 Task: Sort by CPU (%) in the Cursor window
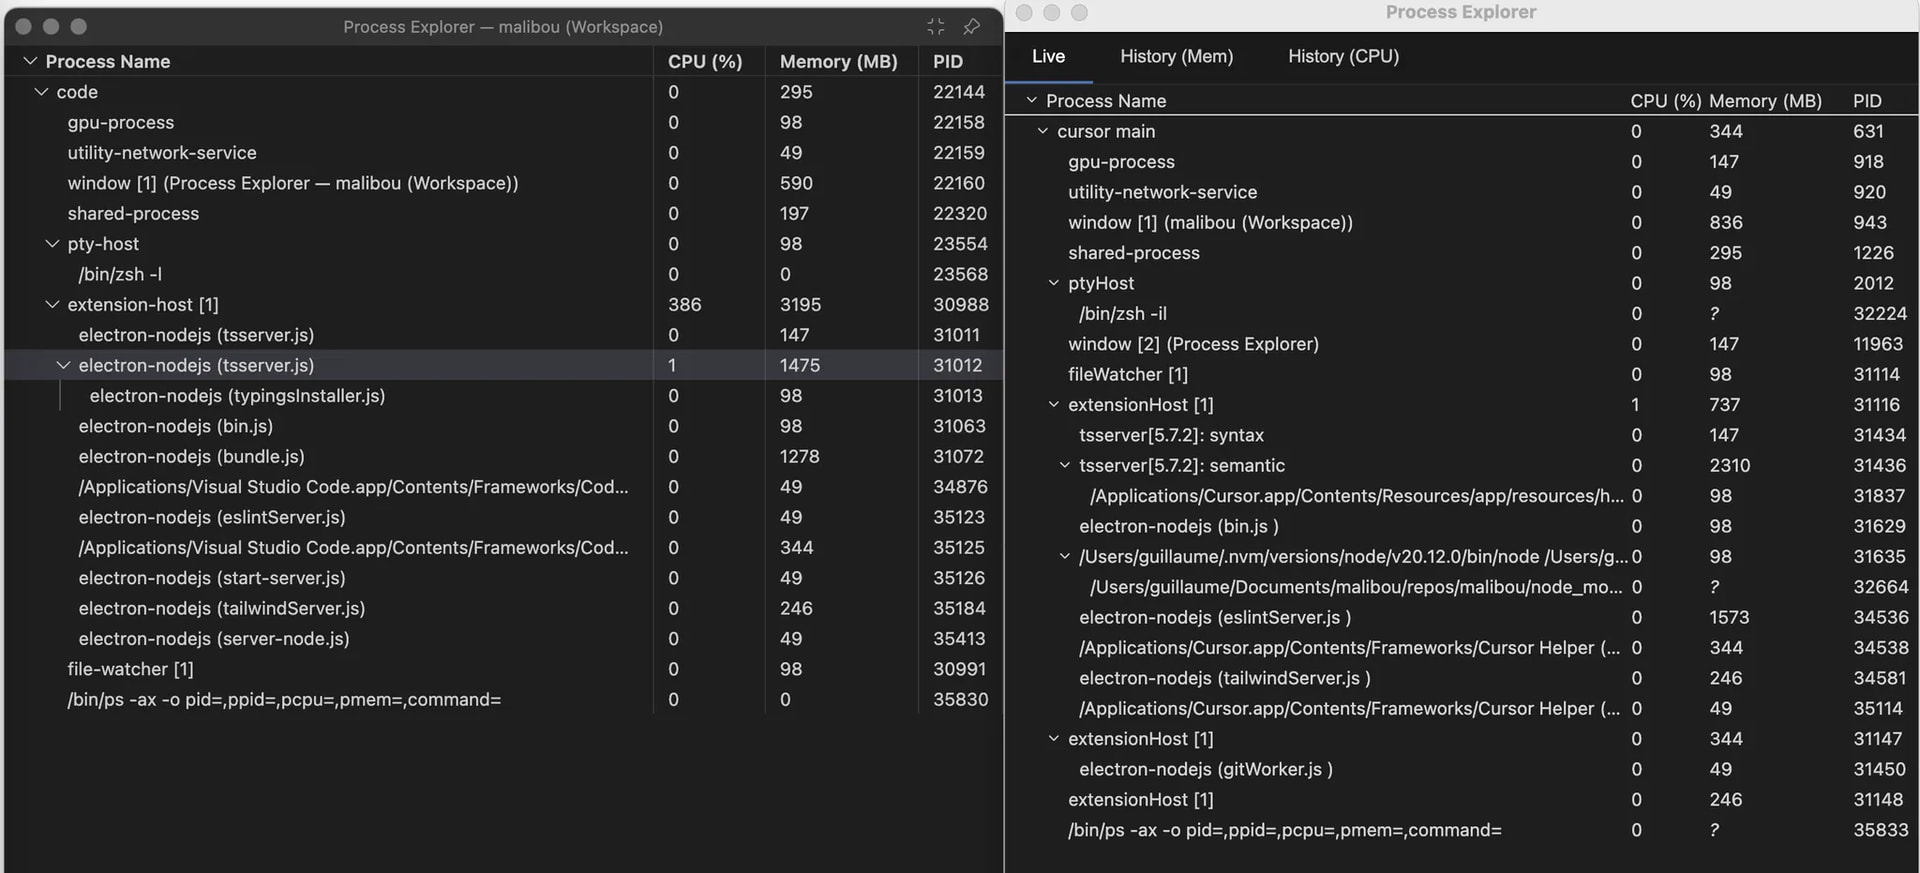pyautogui.click(x=1665, y=101)
